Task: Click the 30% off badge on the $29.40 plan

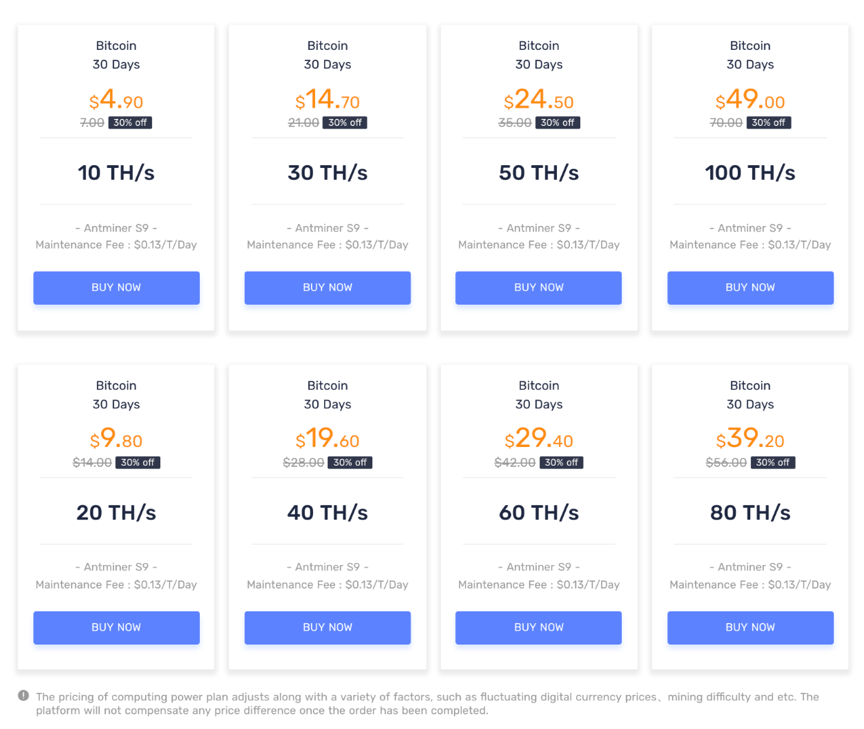Action: [x=561, y=463]
